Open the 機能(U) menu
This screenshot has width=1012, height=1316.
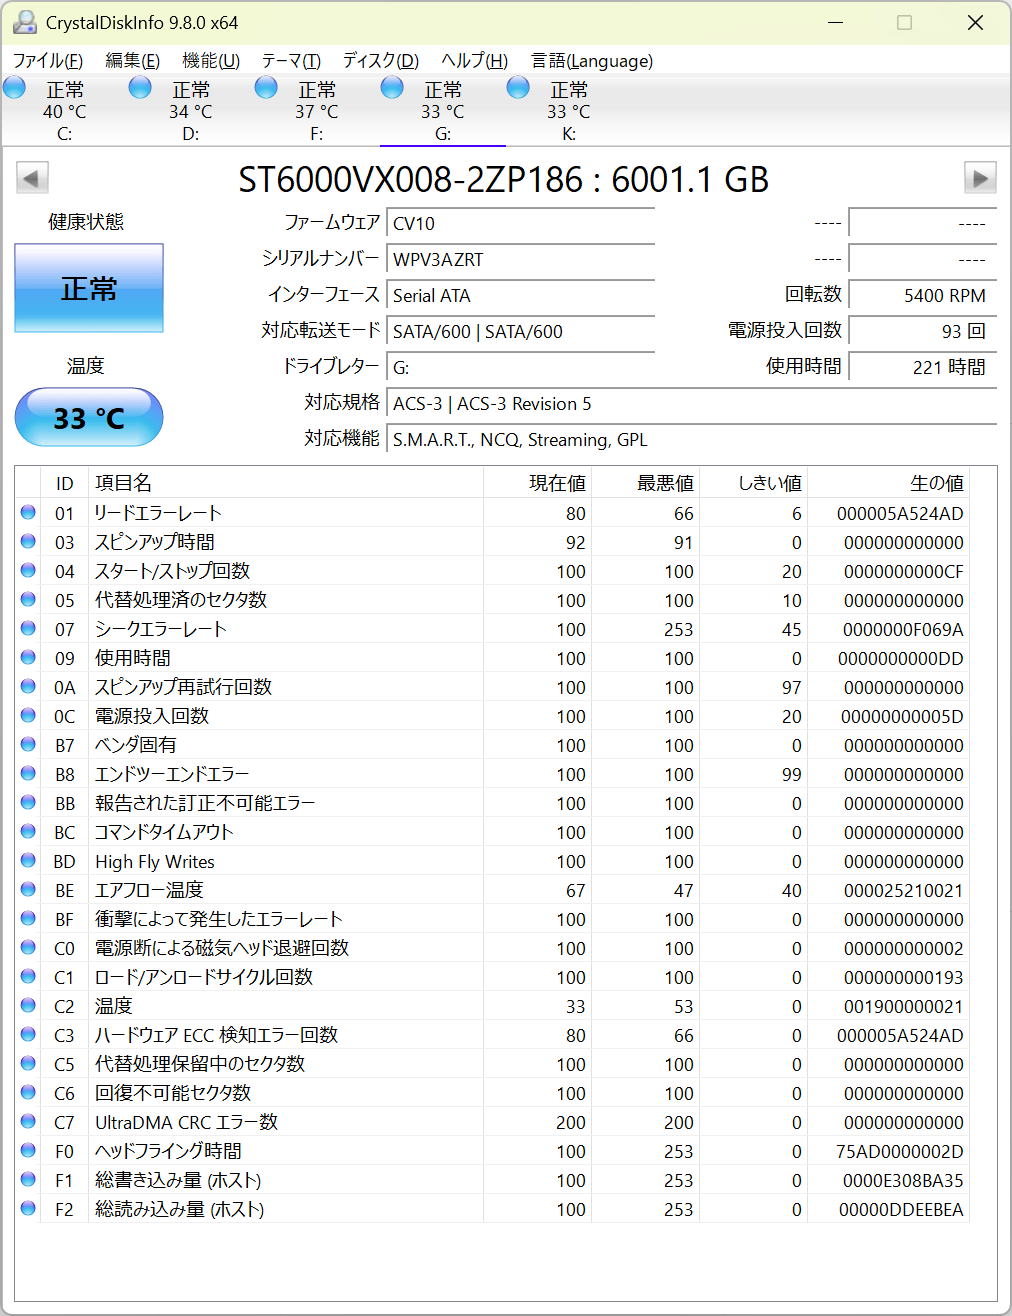(x=211, y=61)
